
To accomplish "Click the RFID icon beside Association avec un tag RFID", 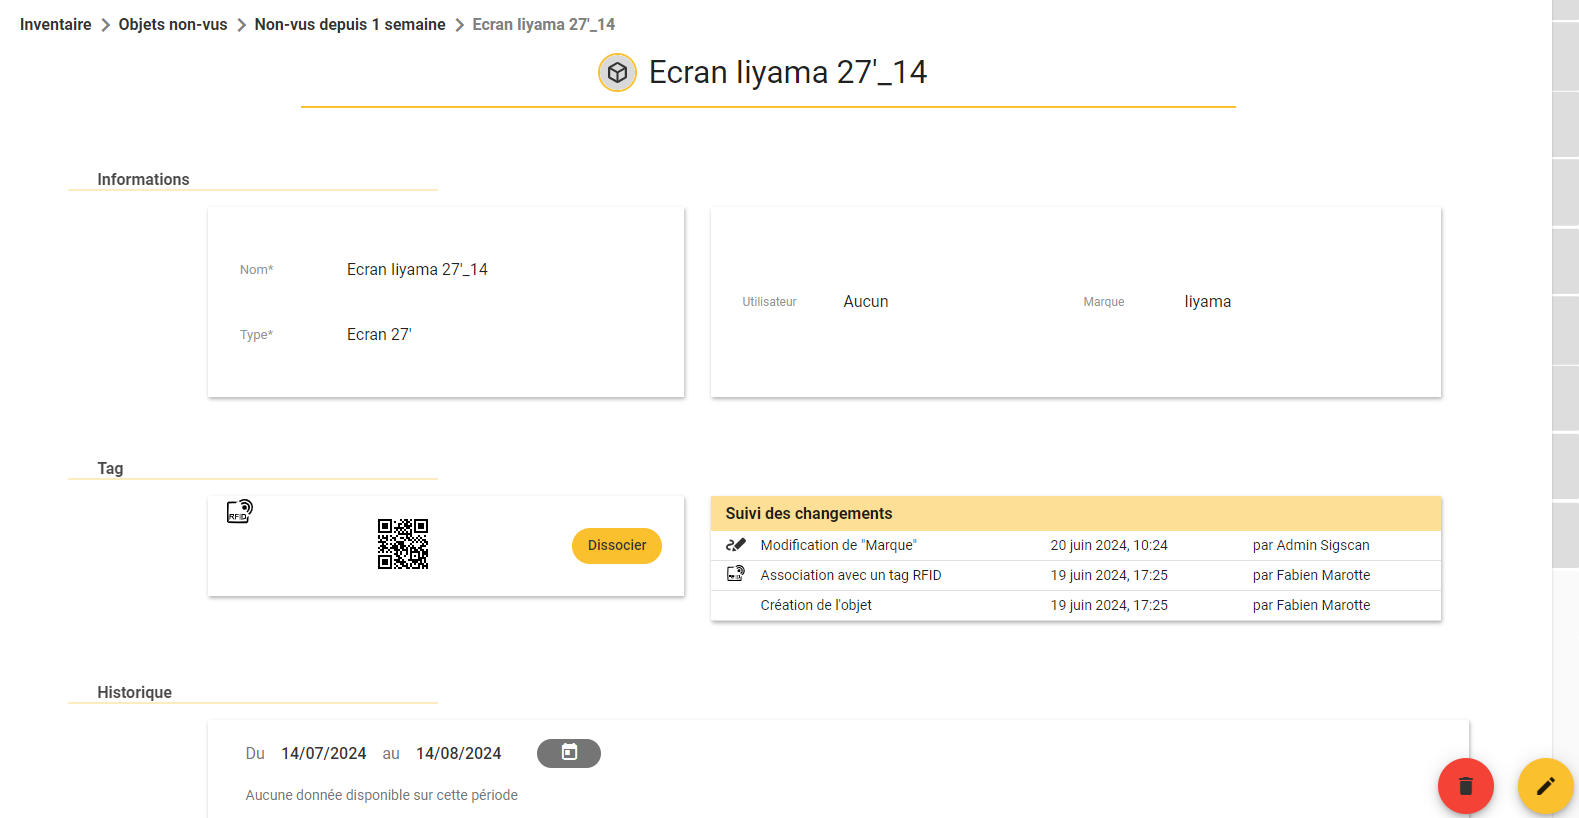I will (x=736, y=574).
